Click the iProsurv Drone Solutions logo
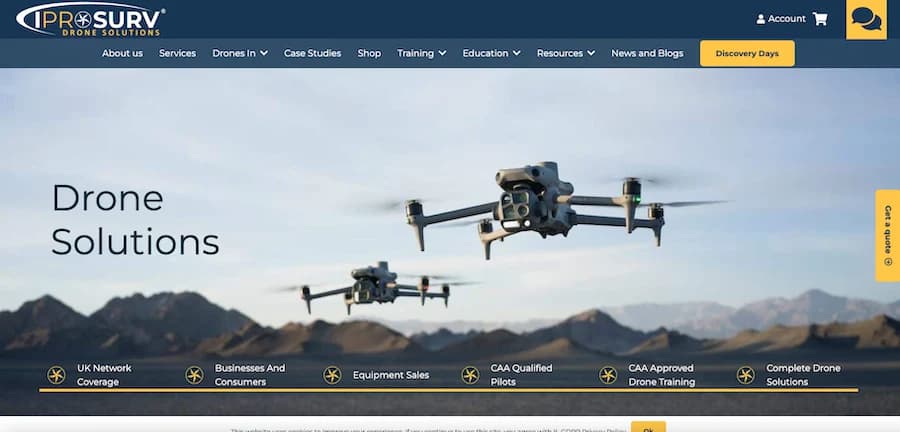Image resolution: width=900 pixels, height=432 pixels. (x=91, y=20)
